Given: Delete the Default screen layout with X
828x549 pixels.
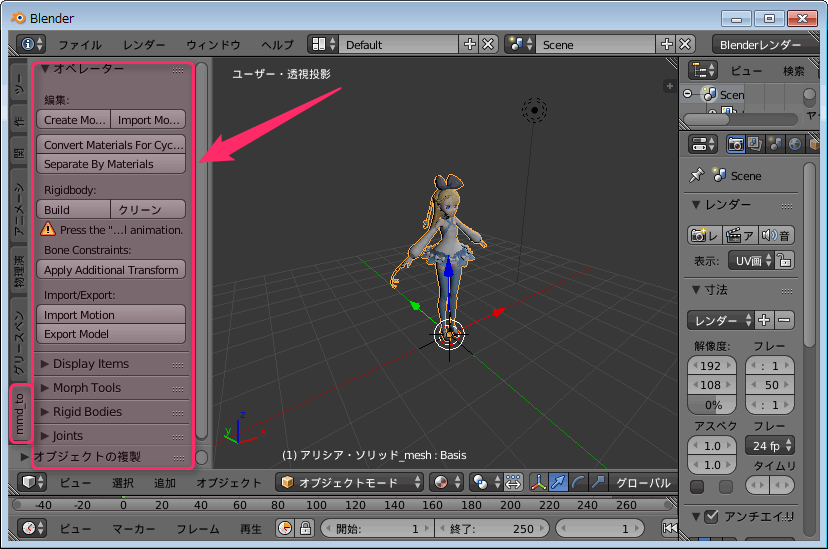Looking at the screenshot, I should pyautogui.click(x=488, y=44).
